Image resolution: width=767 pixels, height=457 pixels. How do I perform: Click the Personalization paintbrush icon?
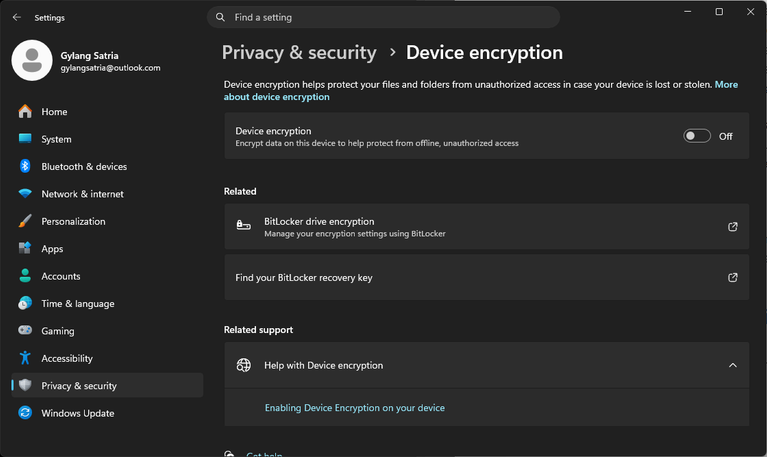[25, 221]
